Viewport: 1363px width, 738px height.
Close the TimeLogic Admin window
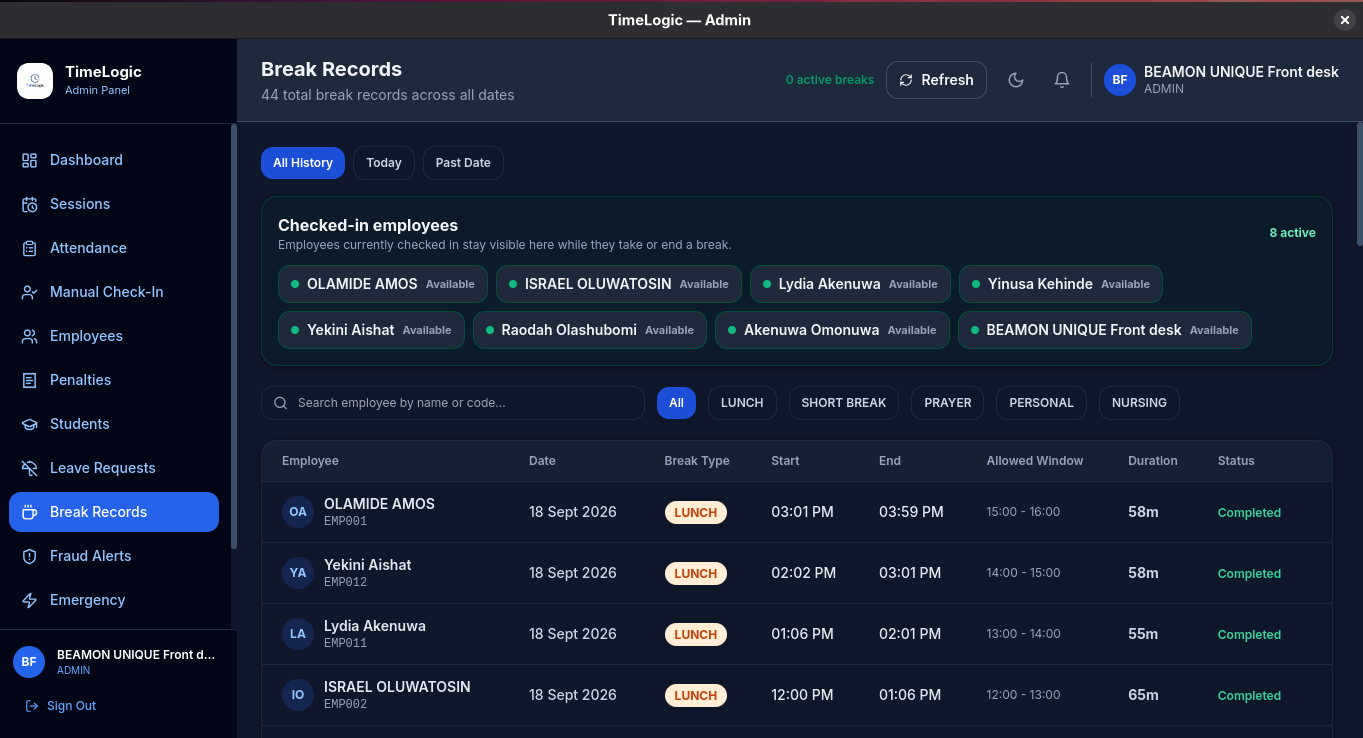coord(1344,20)
